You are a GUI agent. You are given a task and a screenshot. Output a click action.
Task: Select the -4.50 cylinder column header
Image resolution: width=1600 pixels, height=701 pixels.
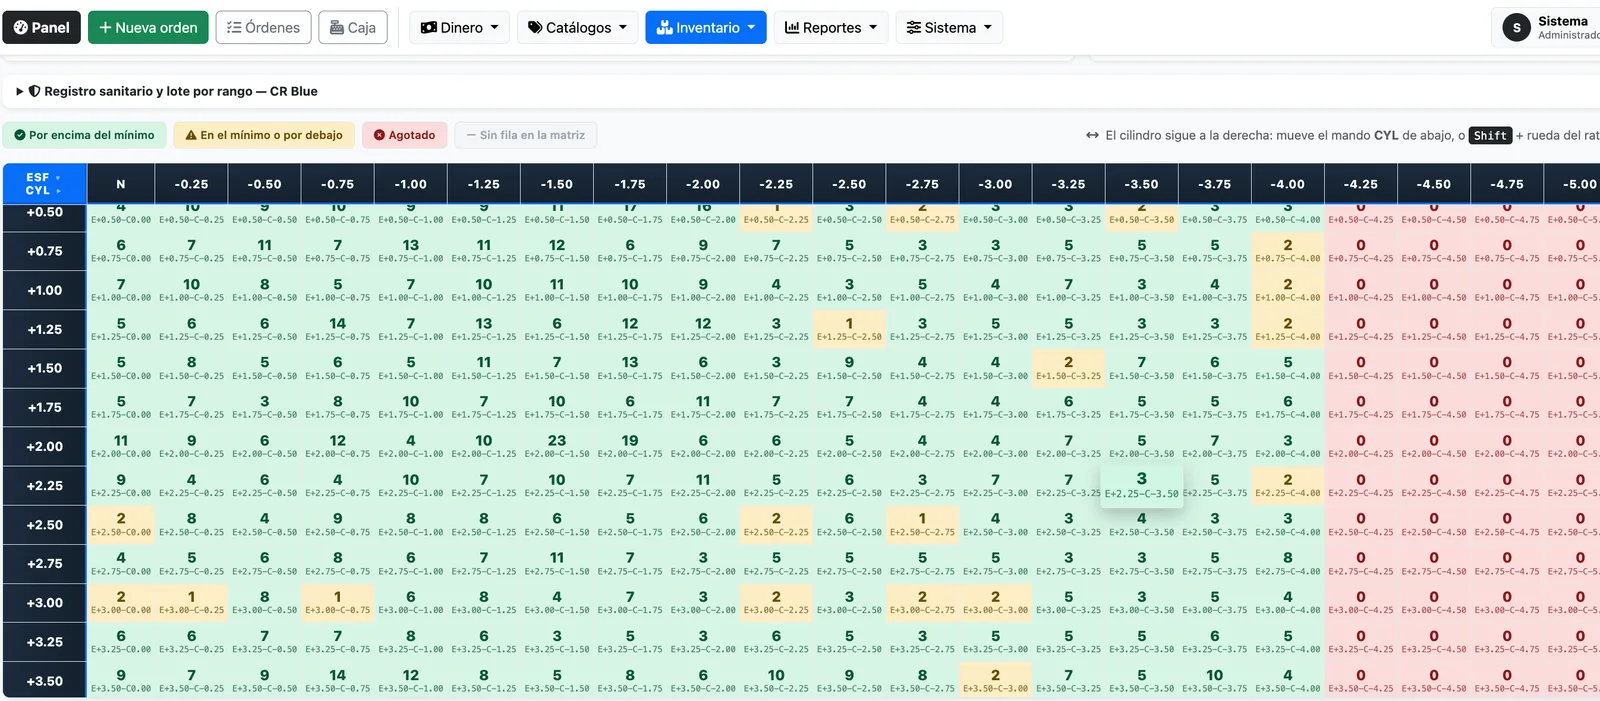coord(1434,184)
